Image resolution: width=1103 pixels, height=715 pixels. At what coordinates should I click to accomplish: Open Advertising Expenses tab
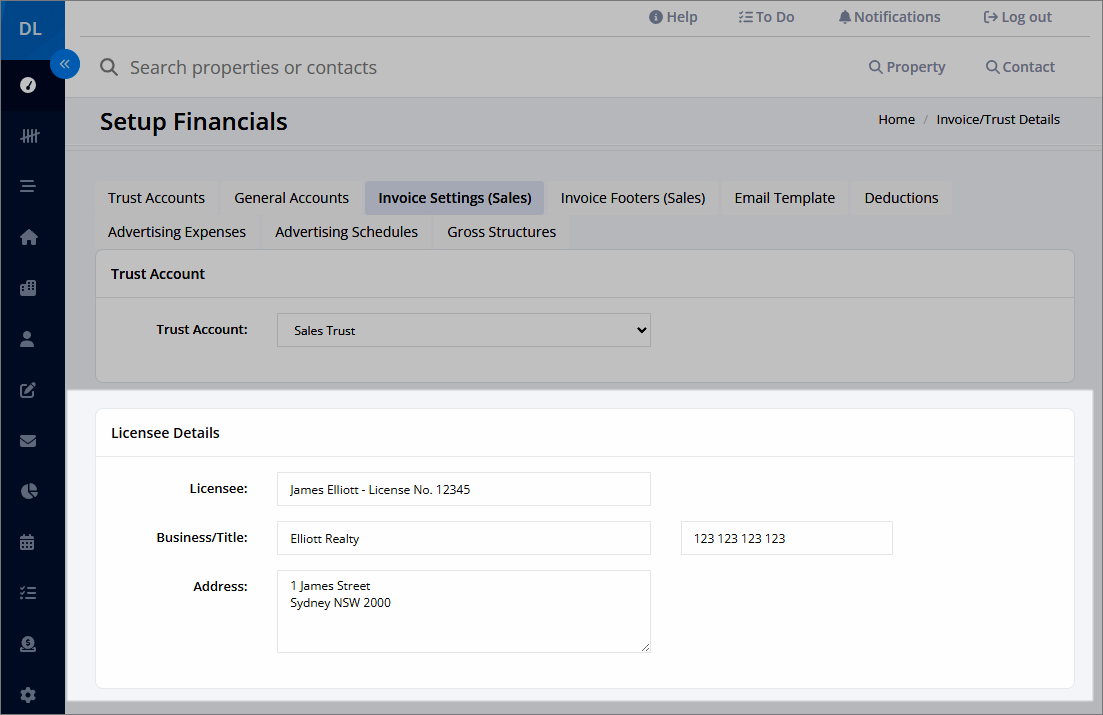pos(177,232)
